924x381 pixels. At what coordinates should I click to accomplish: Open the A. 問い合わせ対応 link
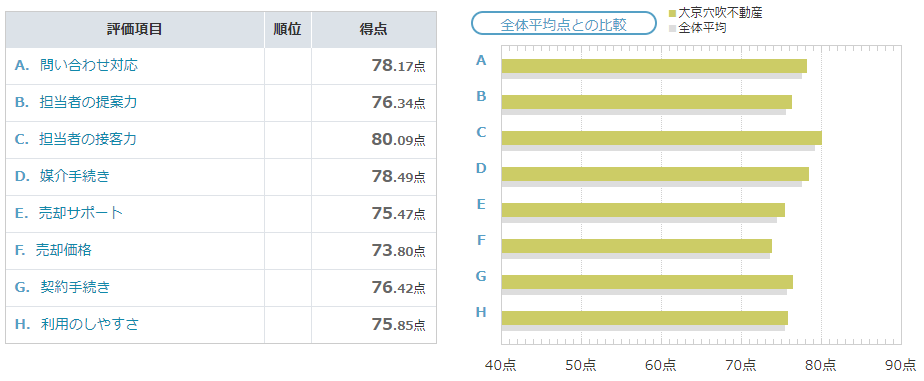(76, 65)
